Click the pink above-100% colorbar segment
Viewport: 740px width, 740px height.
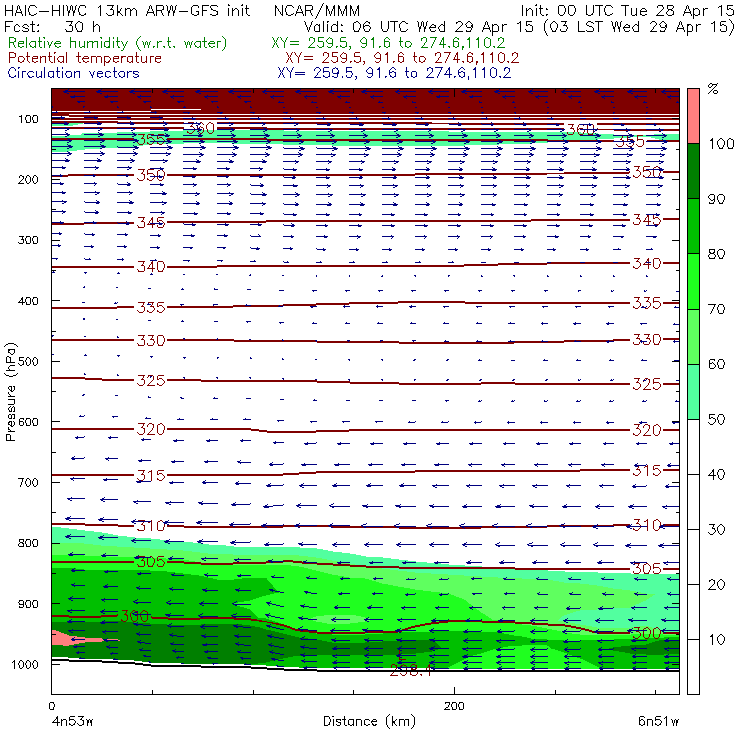(693, 116)
